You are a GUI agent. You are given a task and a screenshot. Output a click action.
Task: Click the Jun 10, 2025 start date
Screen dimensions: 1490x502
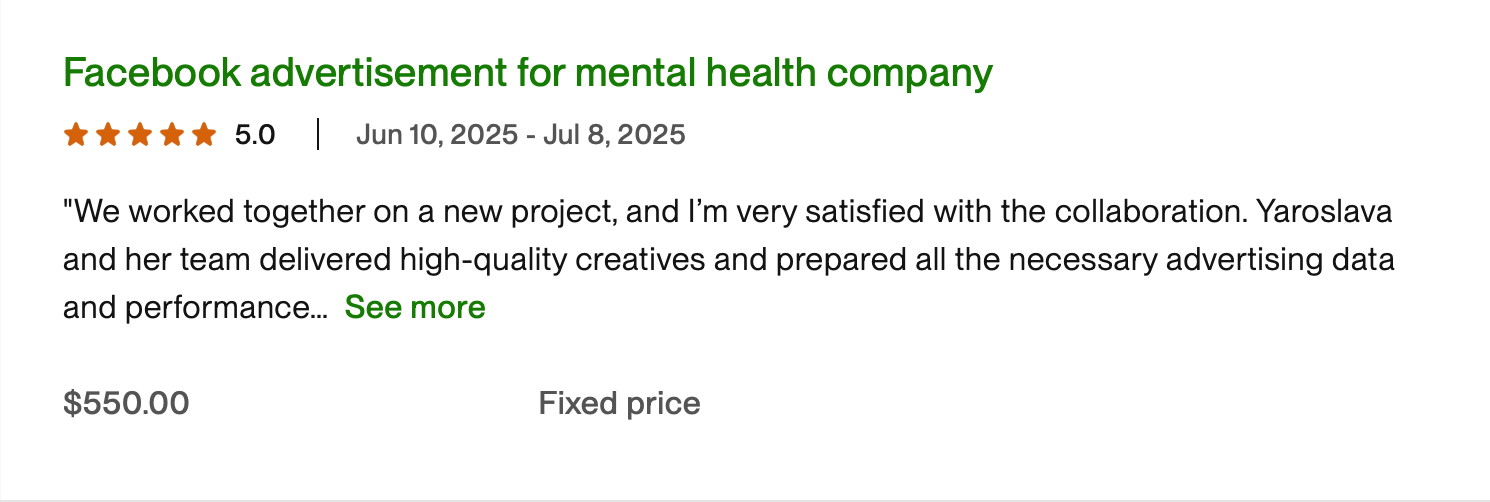(436, 134)
